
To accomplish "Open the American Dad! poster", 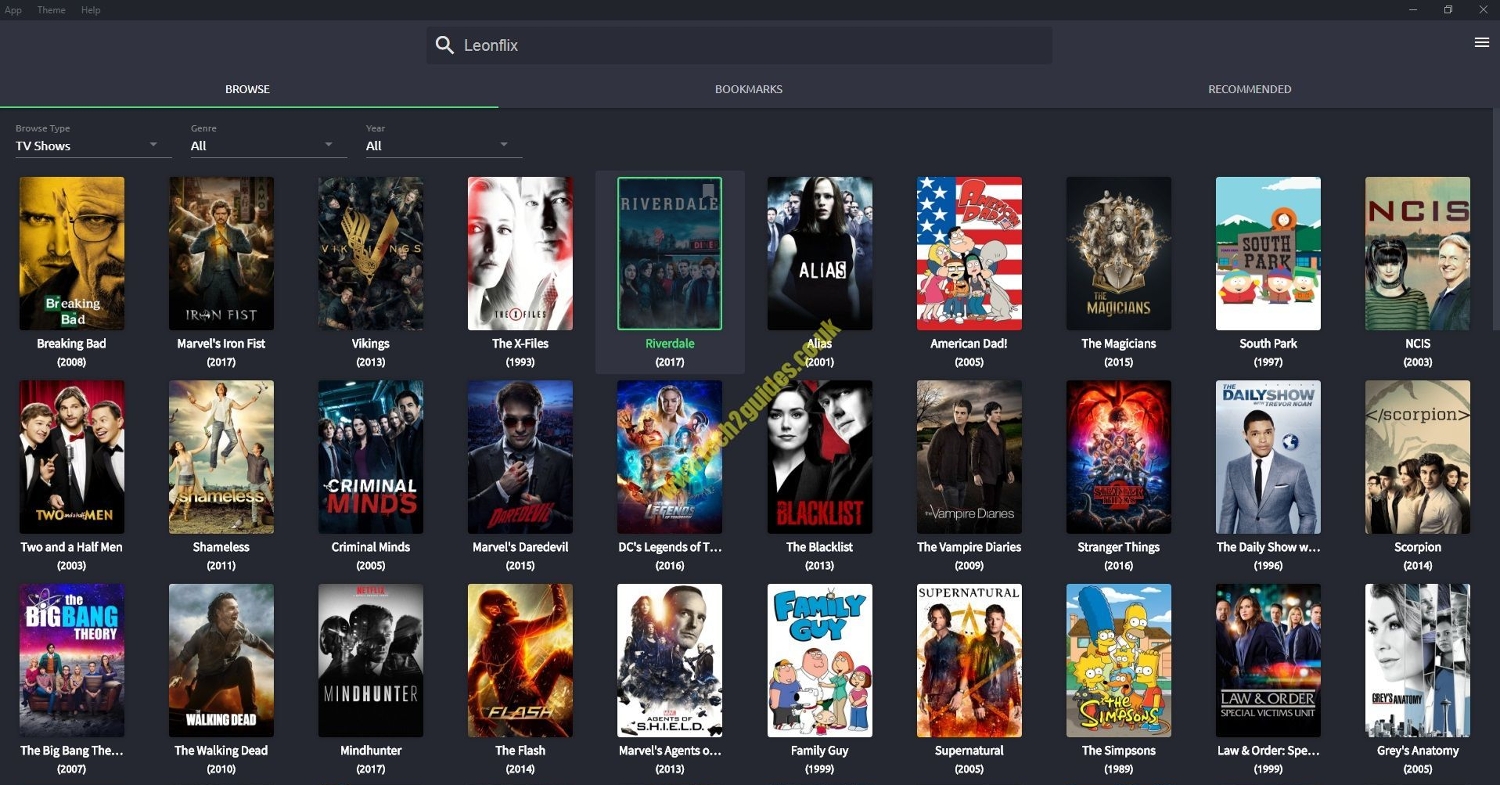I will [x=969, y=254].
